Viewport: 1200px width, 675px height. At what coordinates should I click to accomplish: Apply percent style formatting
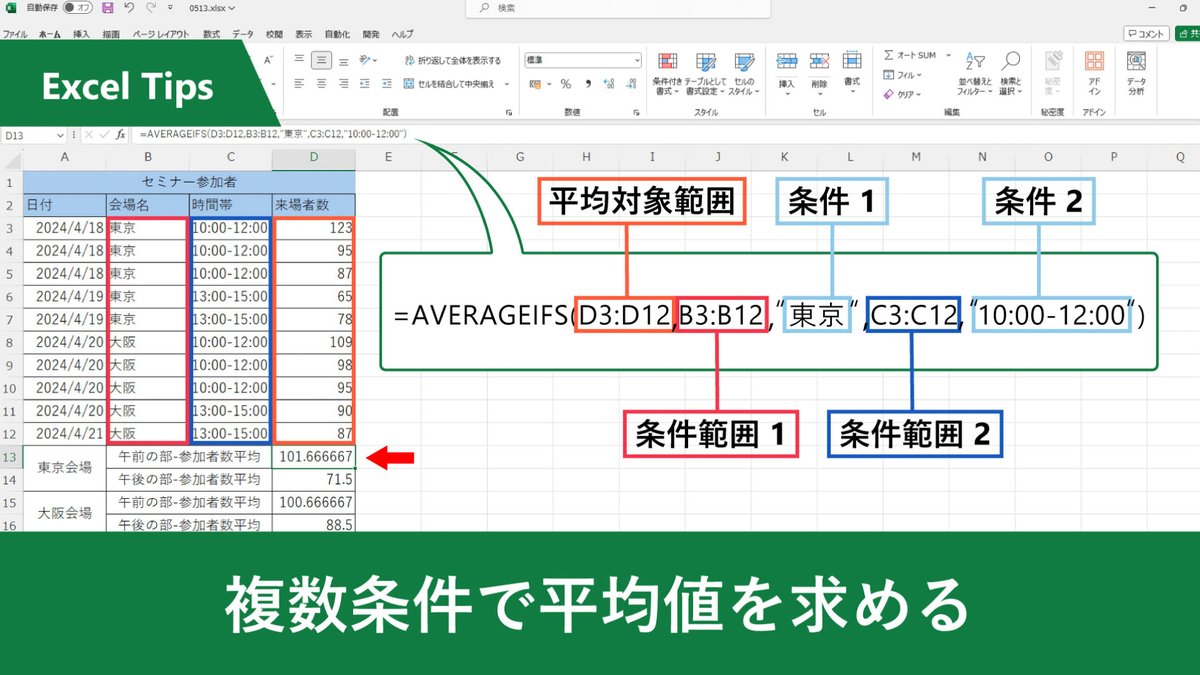point(566,85)
